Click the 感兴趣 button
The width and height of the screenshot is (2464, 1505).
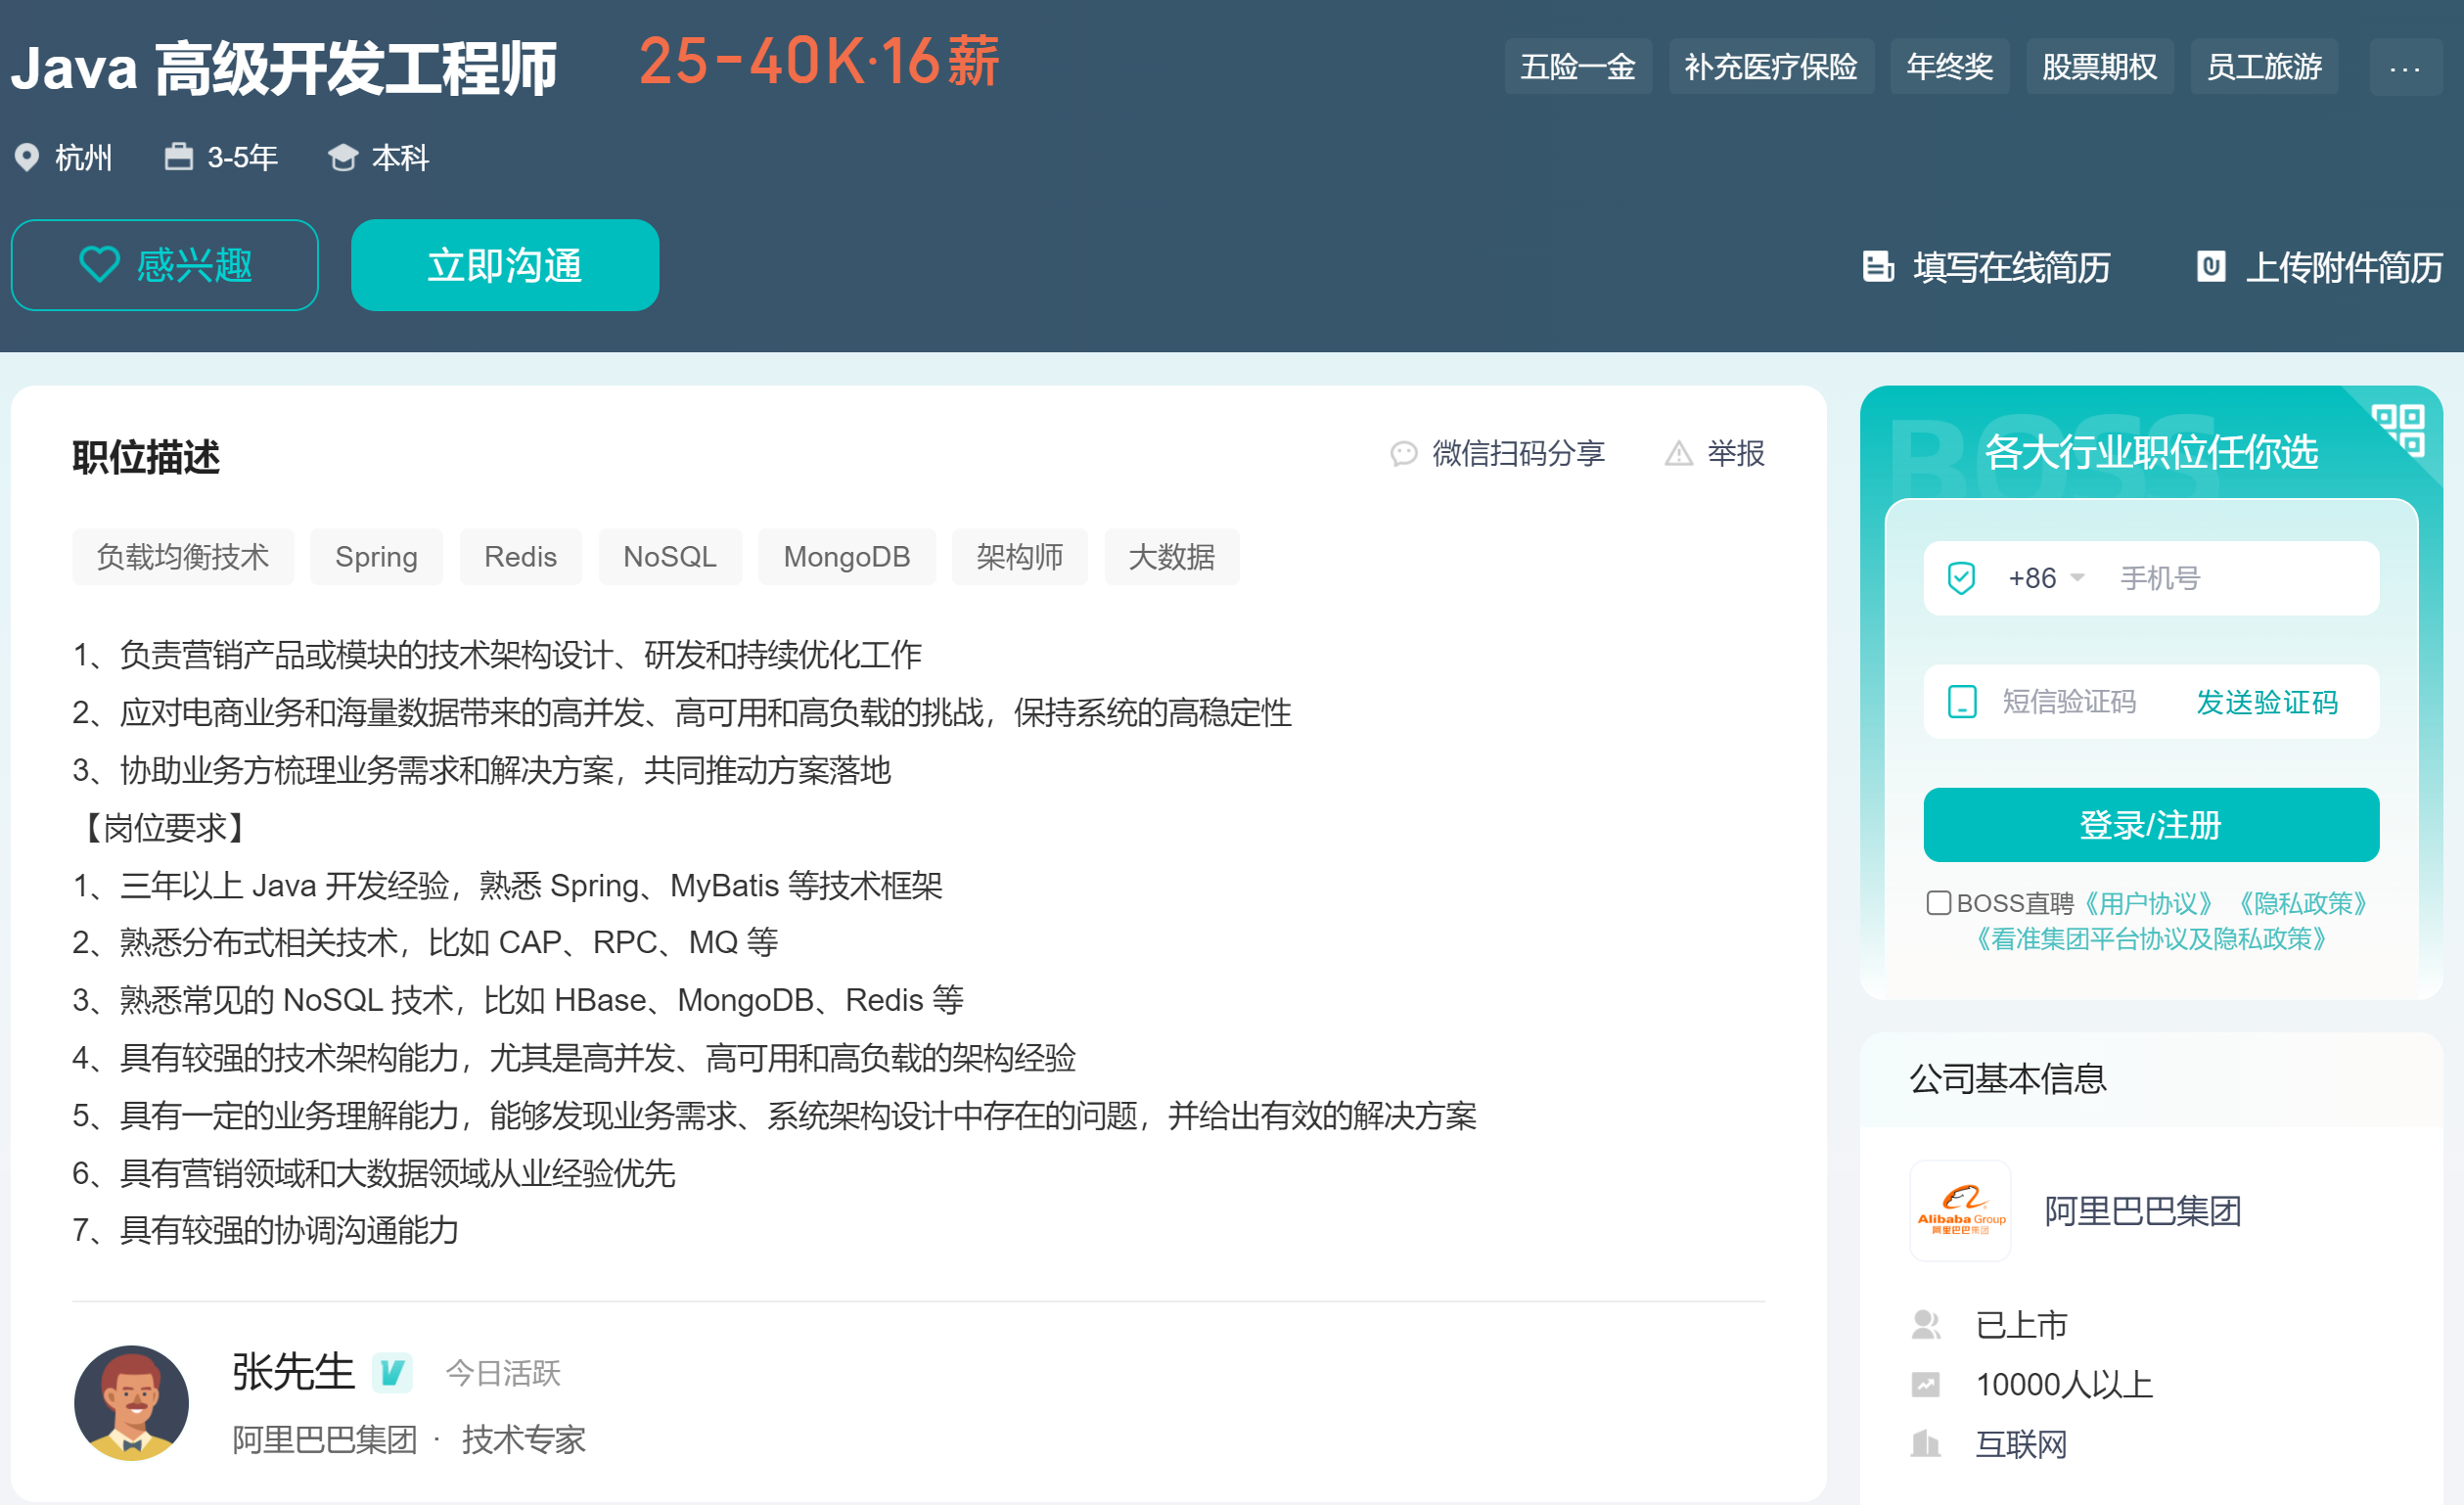pyautogui.click(x=165, y=265)
